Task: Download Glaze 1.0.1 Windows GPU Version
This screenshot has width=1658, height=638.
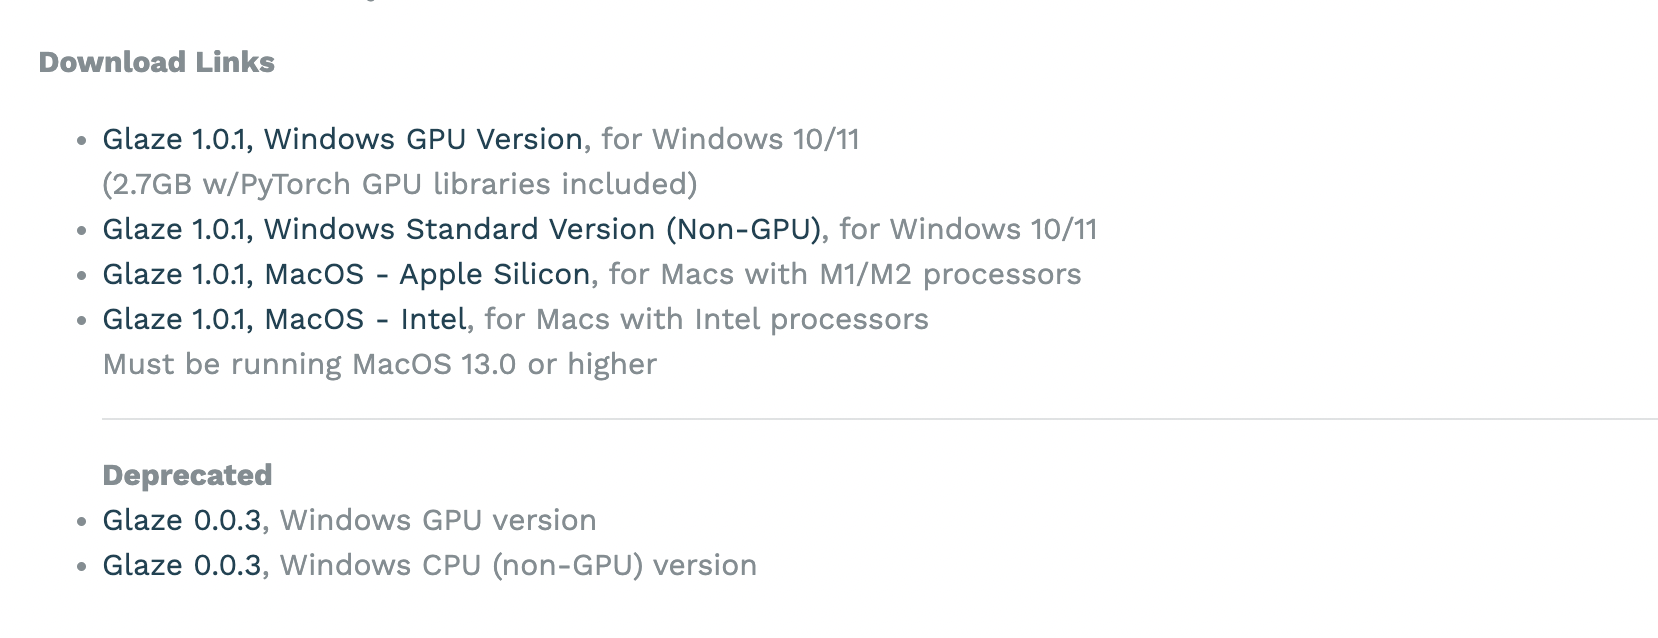Action: (x=342, y=139)
